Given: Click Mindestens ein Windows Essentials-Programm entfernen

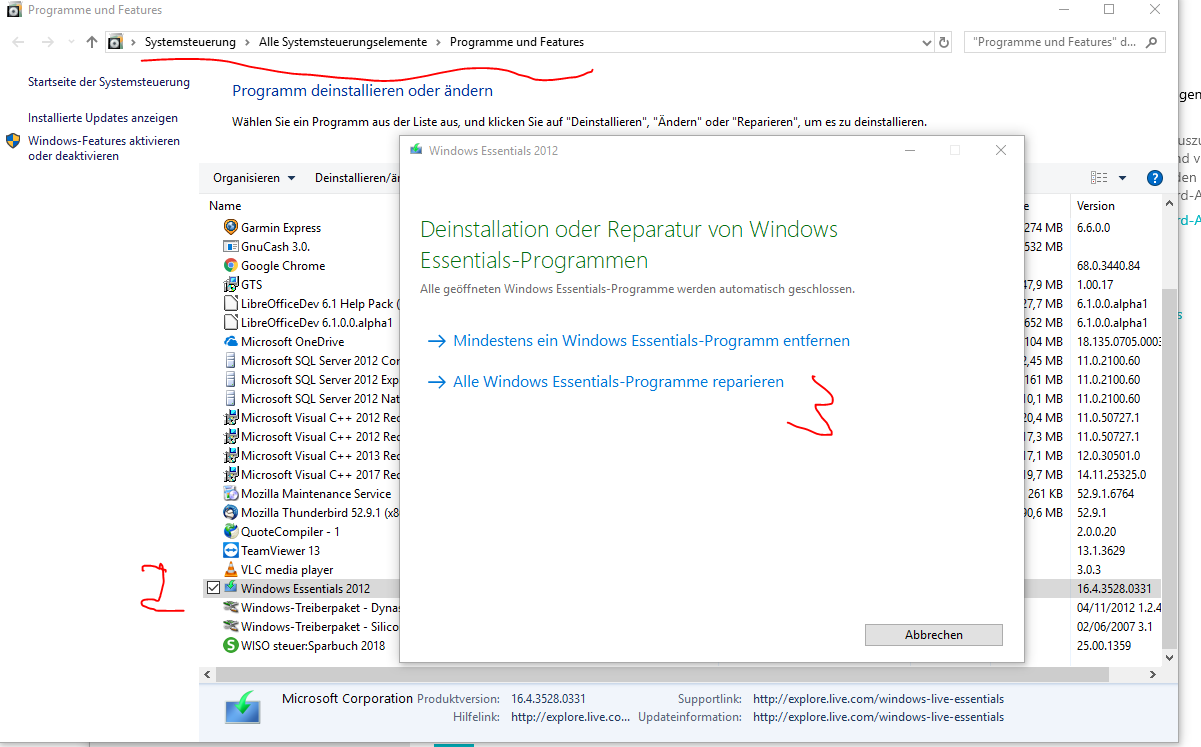Looking at the screenshot, I should (x=651, y=340).
